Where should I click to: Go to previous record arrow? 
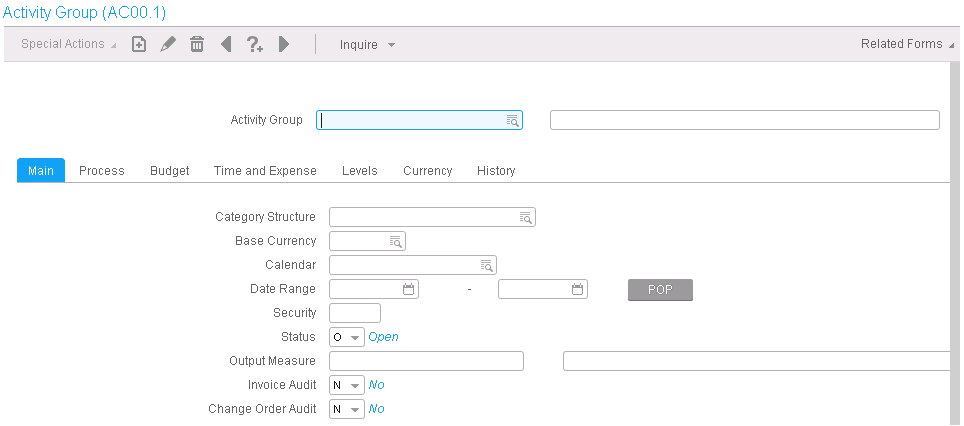pos(226,44)
